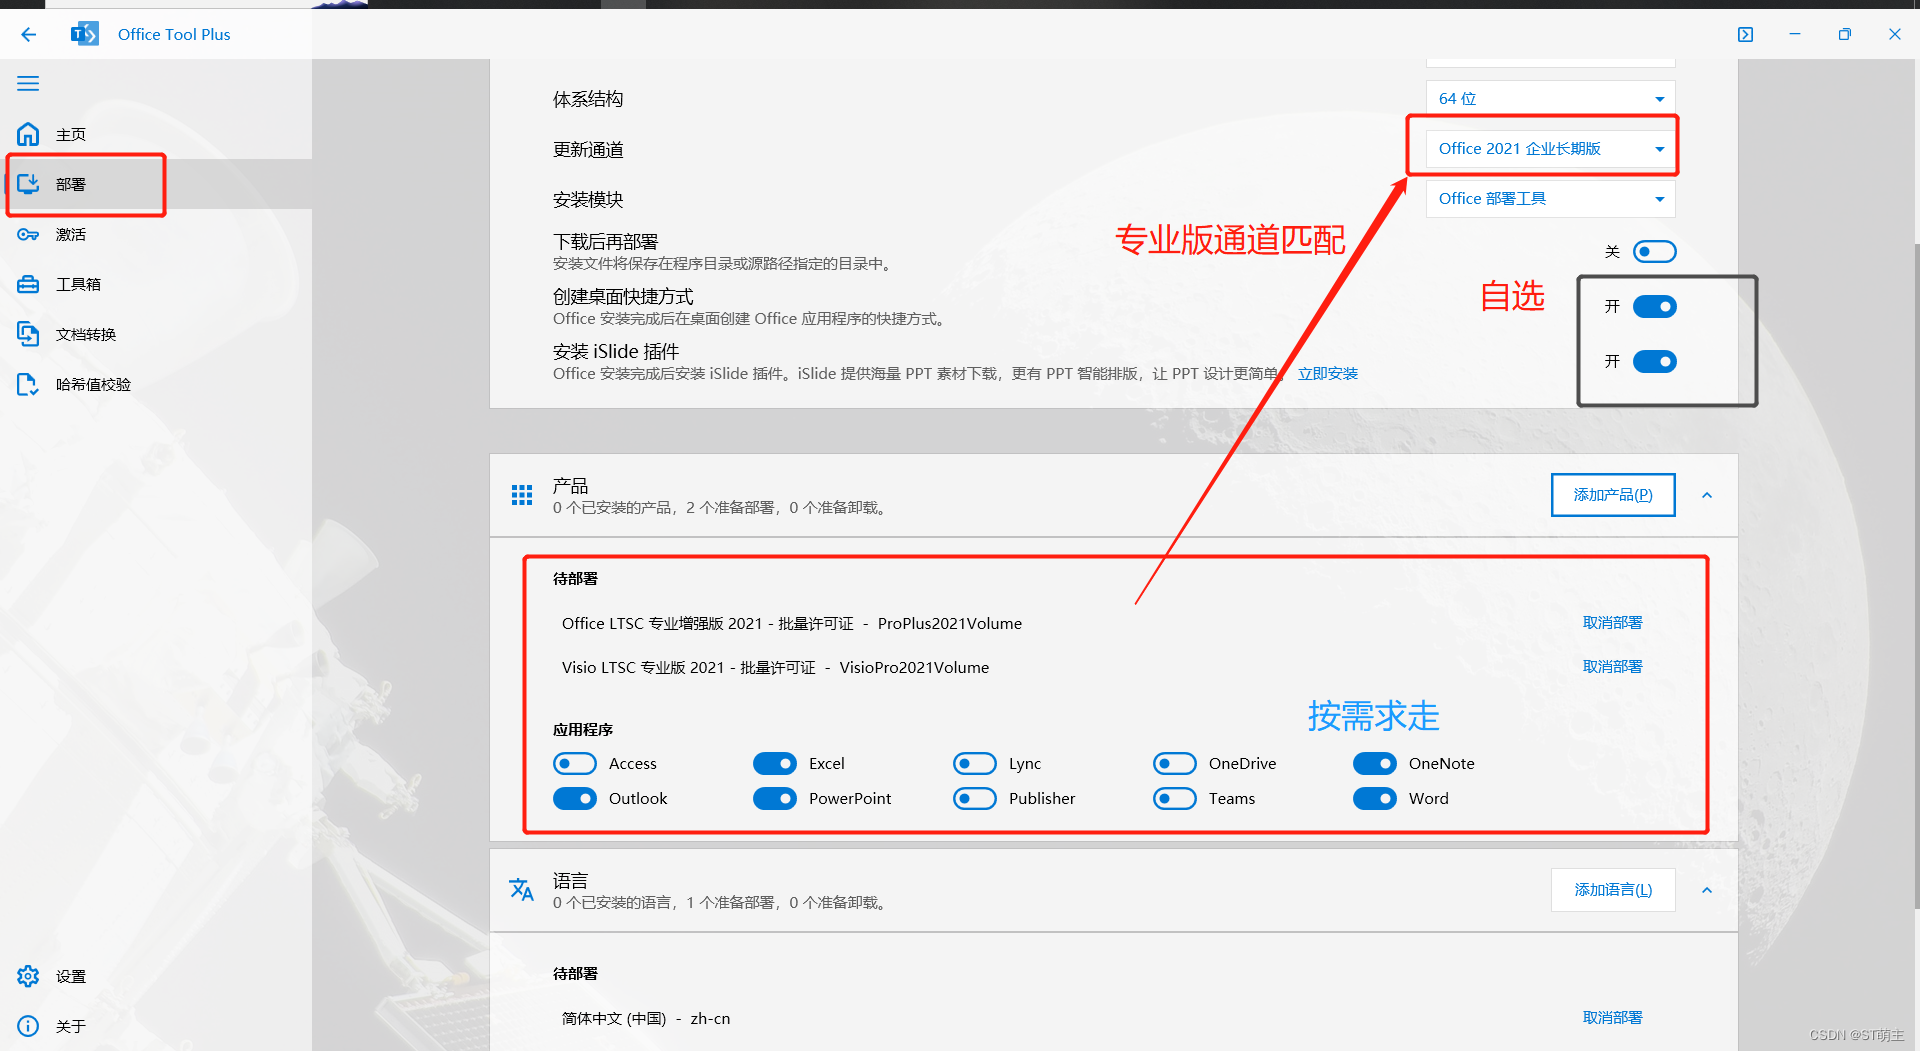Collapse the 语言 section chevron
1920x1051 pixels.
1707,890
